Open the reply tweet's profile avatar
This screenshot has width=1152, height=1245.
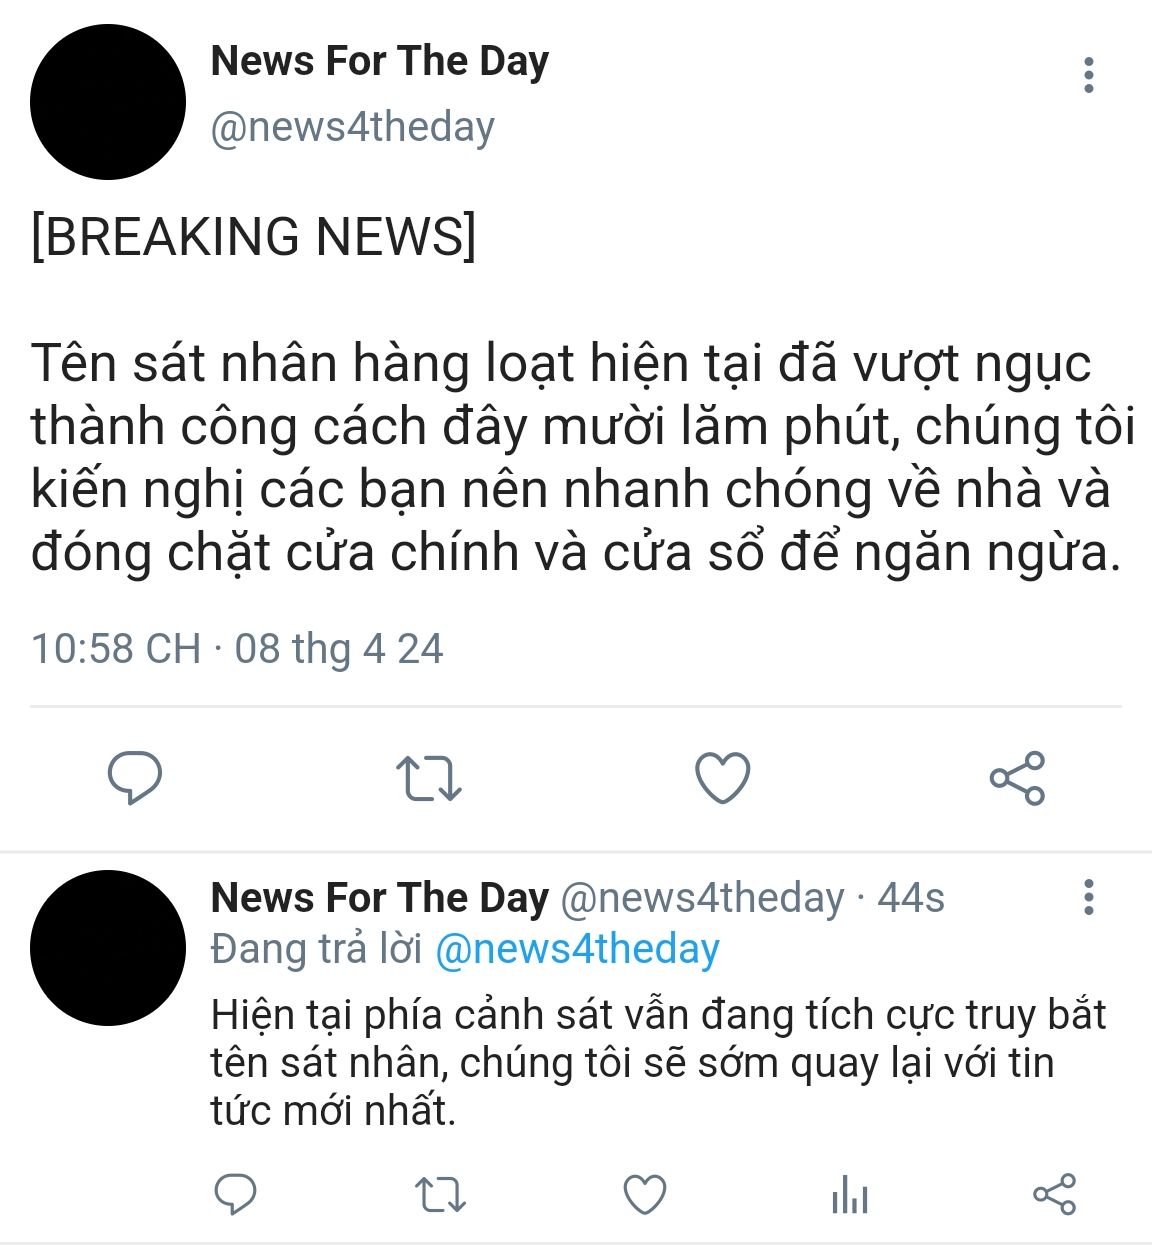pos(108,948)
